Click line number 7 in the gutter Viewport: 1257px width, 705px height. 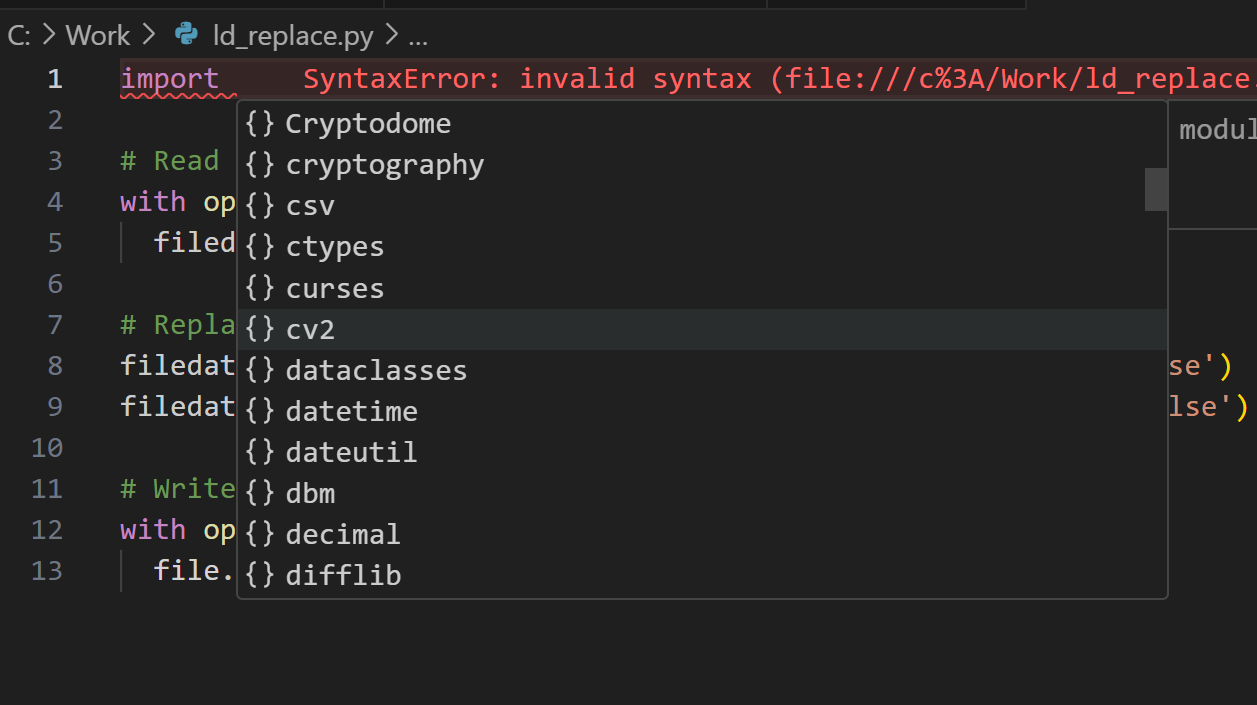click(x=54, y=325)
